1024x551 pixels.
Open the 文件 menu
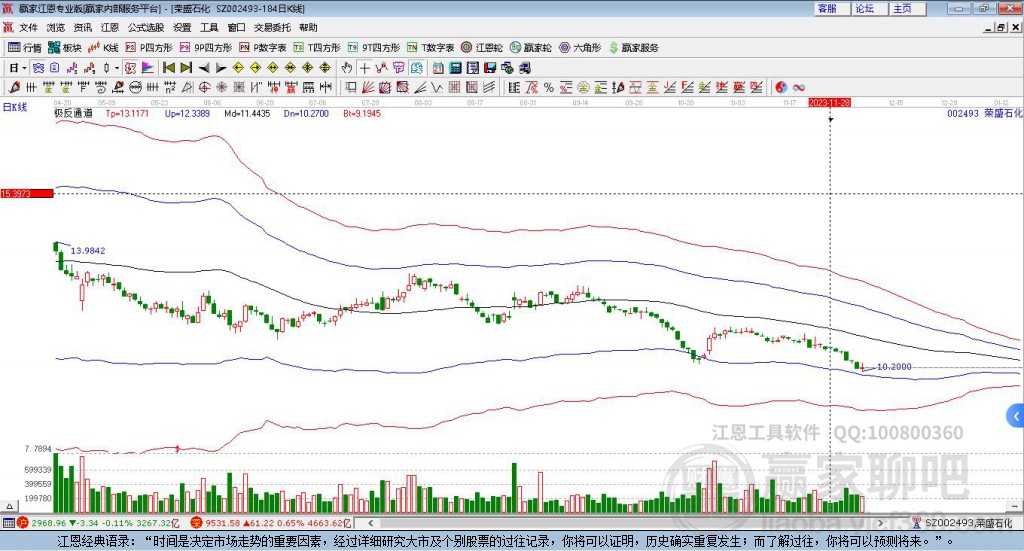(x=29, y=27)
